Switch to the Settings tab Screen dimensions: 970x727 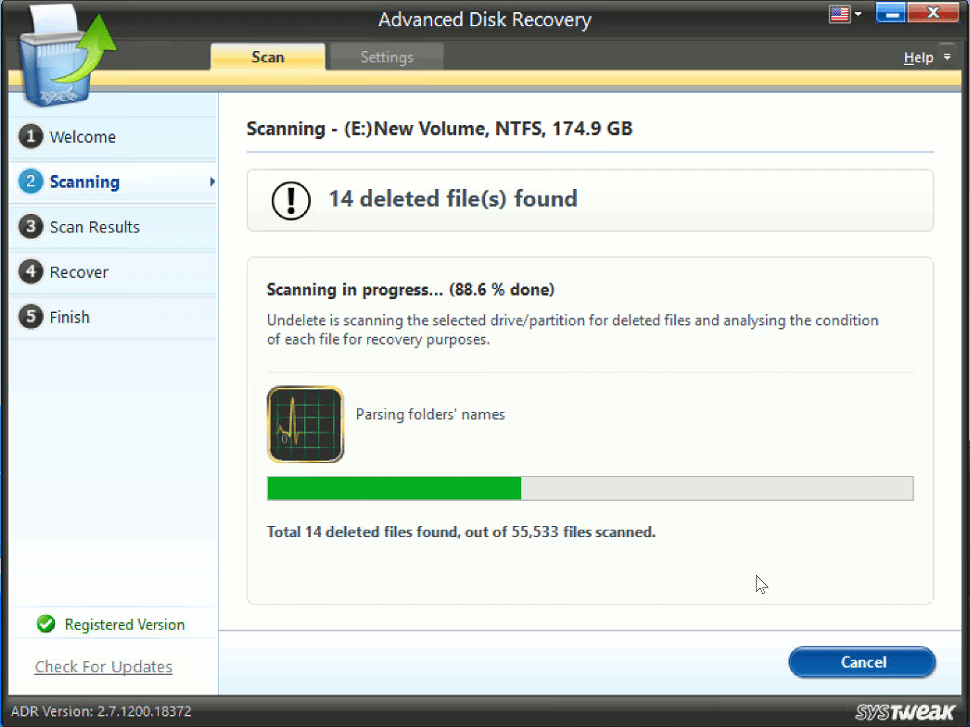tap(386, 57)
